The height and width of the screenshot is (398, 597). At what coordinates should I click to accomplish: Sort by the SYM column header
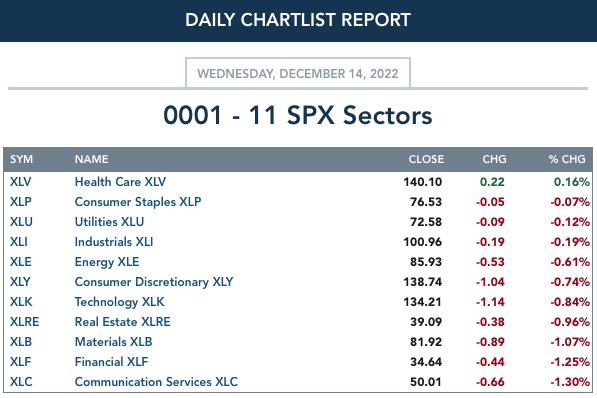tap(21, 159)
